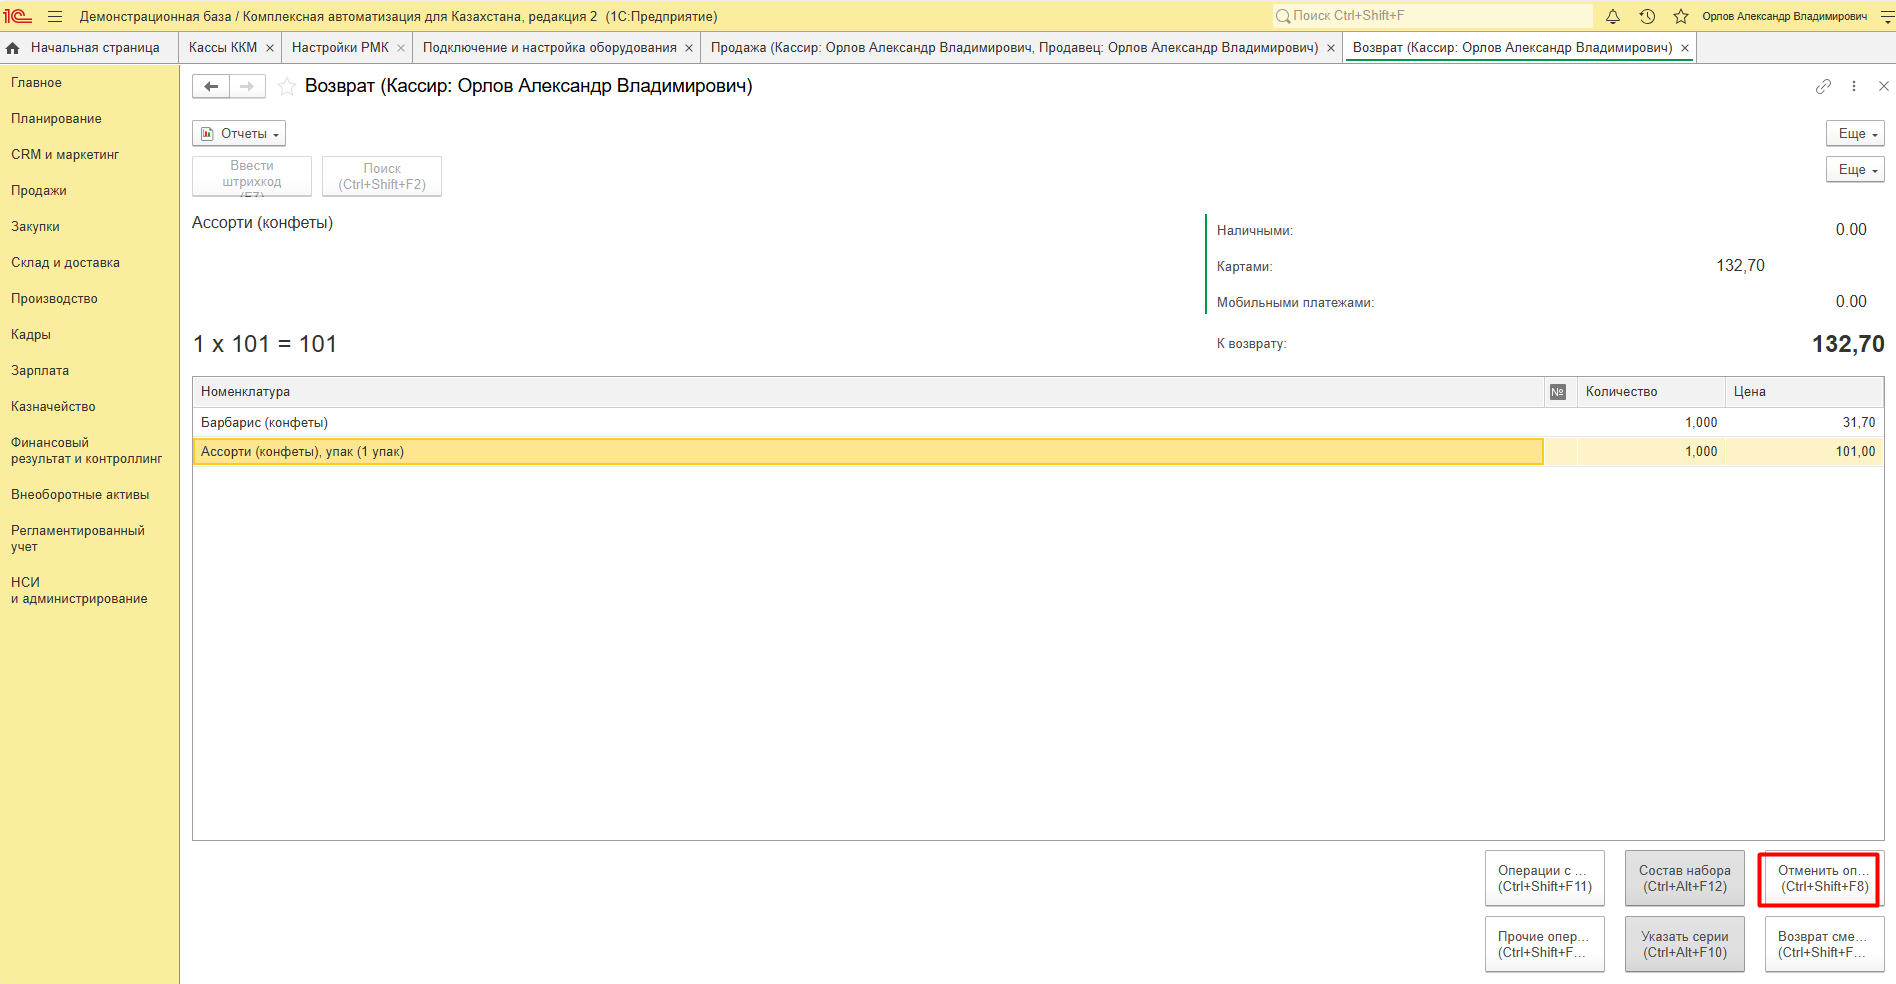Click the search field Поиск Ctrl+Shift+F
1896x984 pixels.
click(1430, 16)
